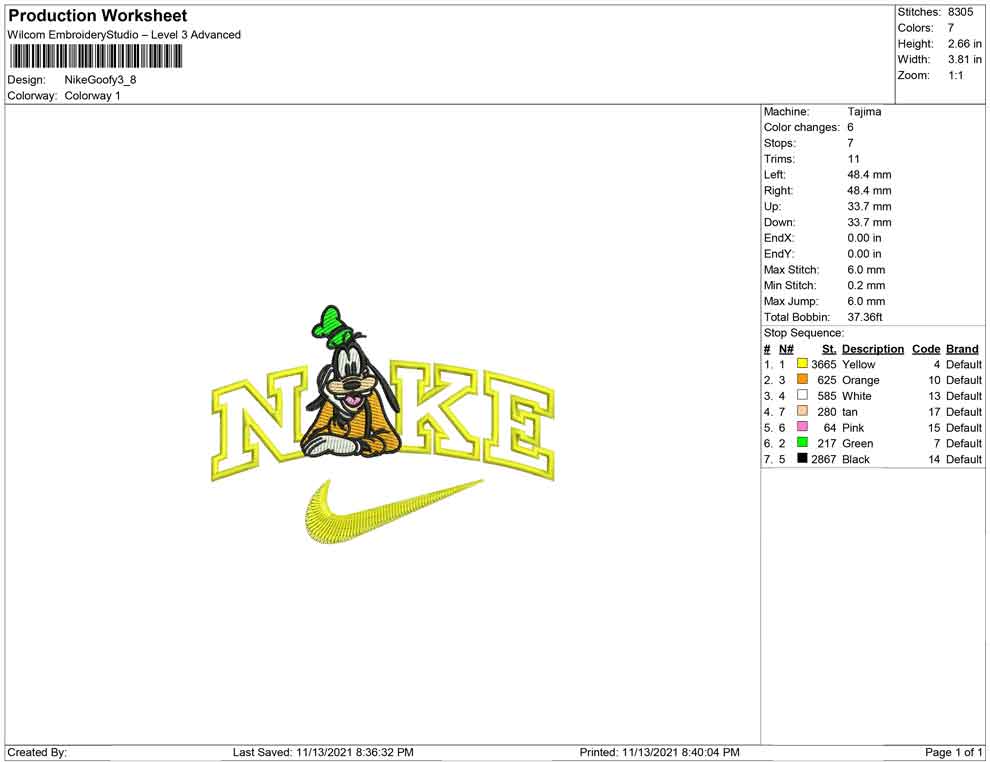Click stitch count 2867 in the Black row

coord(823,459)
